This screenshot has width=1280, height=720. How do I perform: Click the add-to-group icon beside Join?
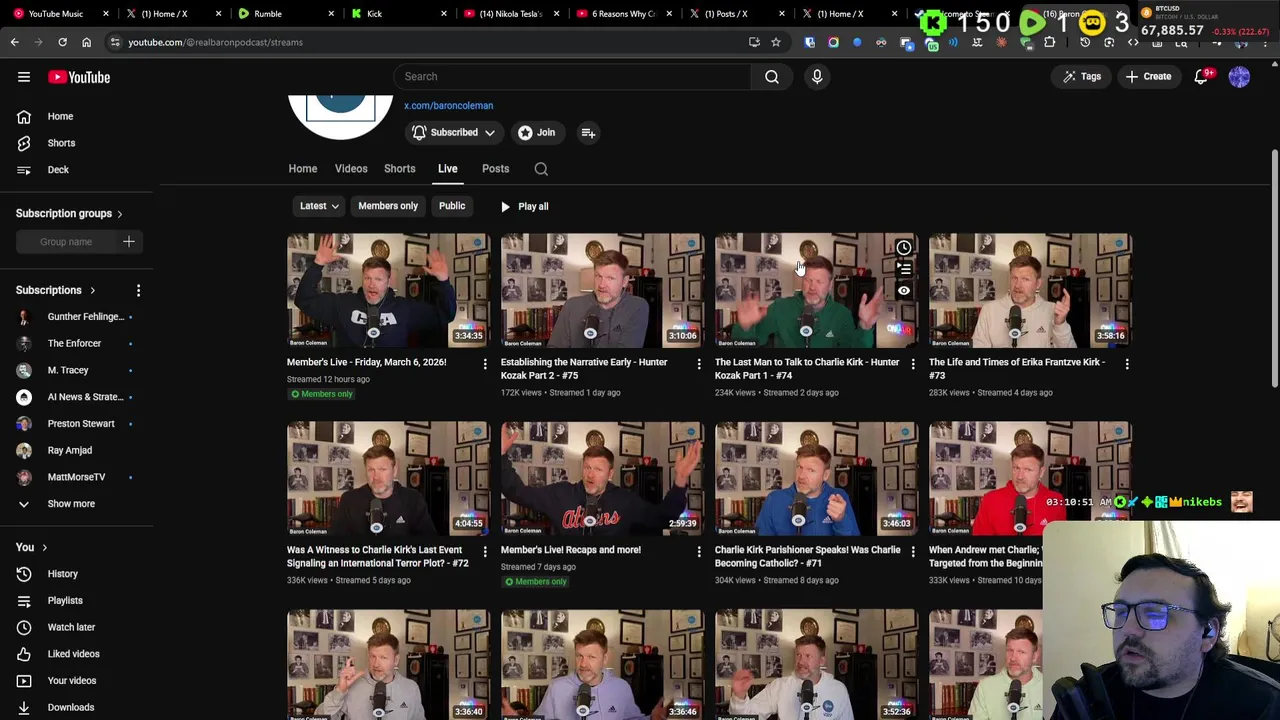pos(588,132)
